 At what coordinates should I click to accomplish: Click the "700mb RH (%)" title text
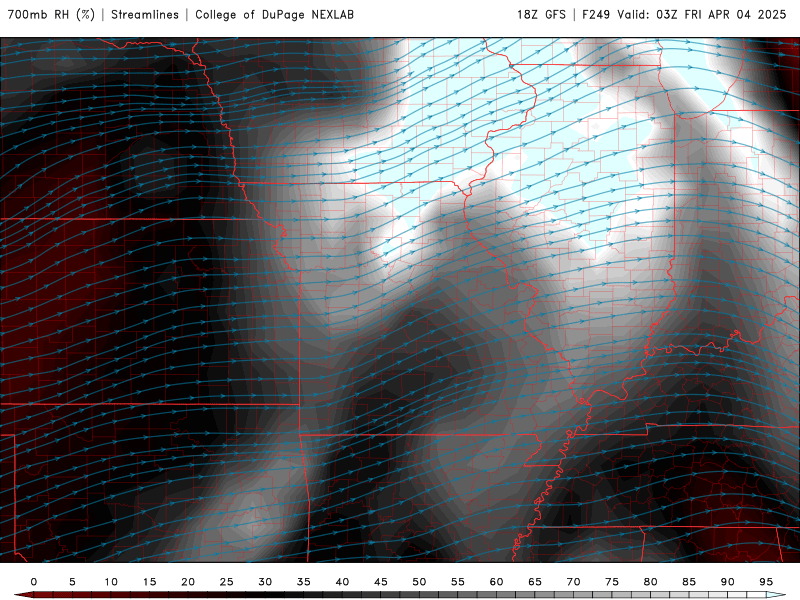[x=52, y=14]
